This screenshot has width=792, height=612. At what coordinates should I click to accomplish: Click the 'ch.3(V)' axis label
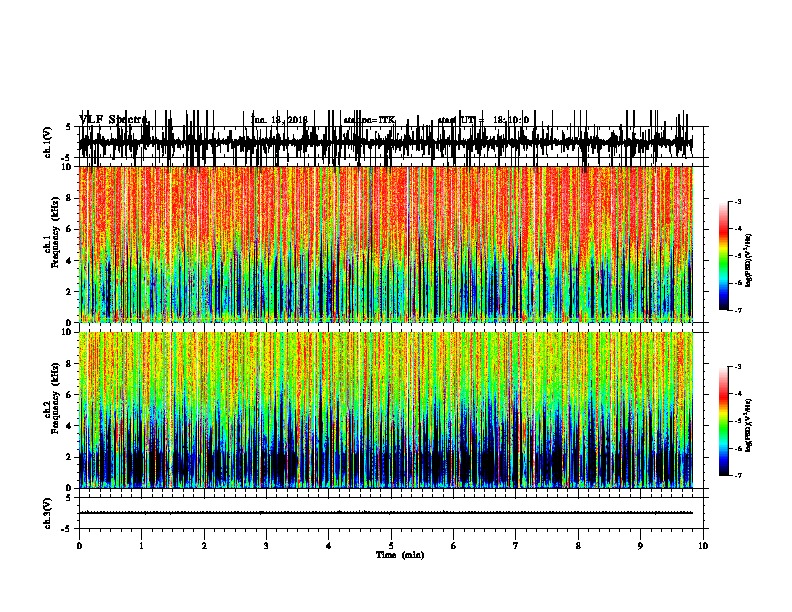[x=47, y=513]
